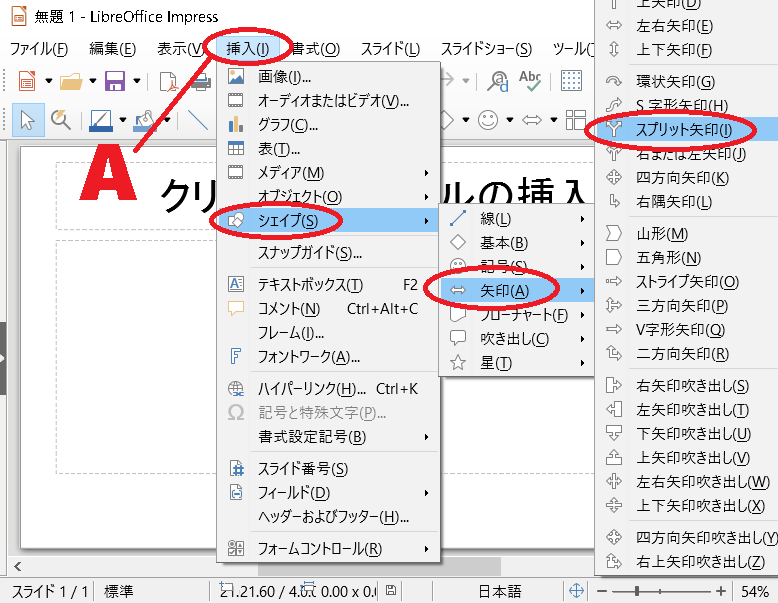
Task: Choose オーディオまたはビデオ(V)... menu entry
Action: point(328,101)
